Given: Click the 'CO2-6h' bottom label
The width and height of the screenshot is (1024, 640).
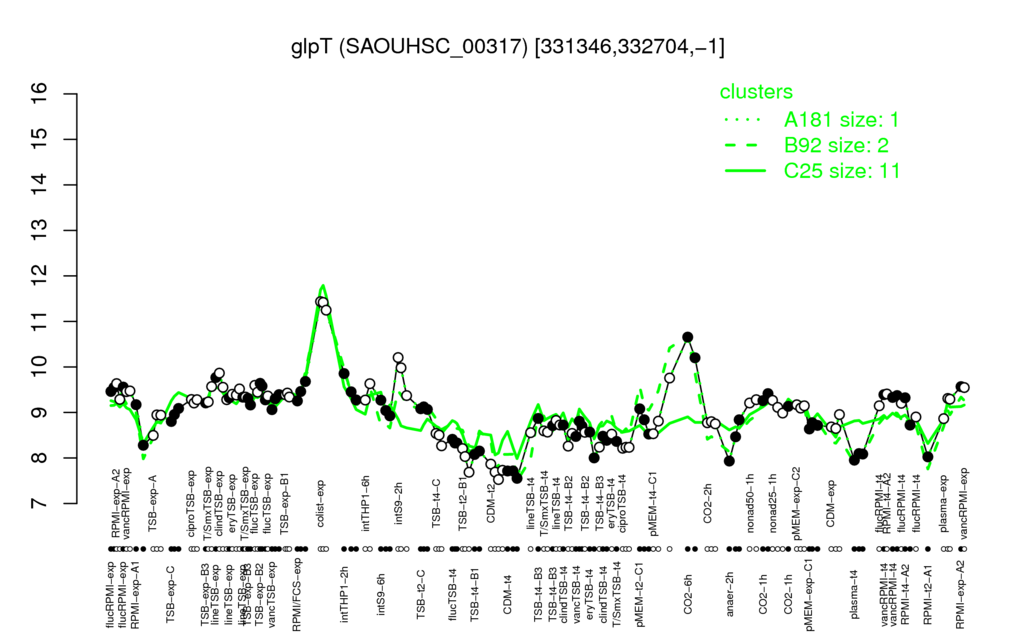Looking at the screenshot, I should click(x=688, y=594).
